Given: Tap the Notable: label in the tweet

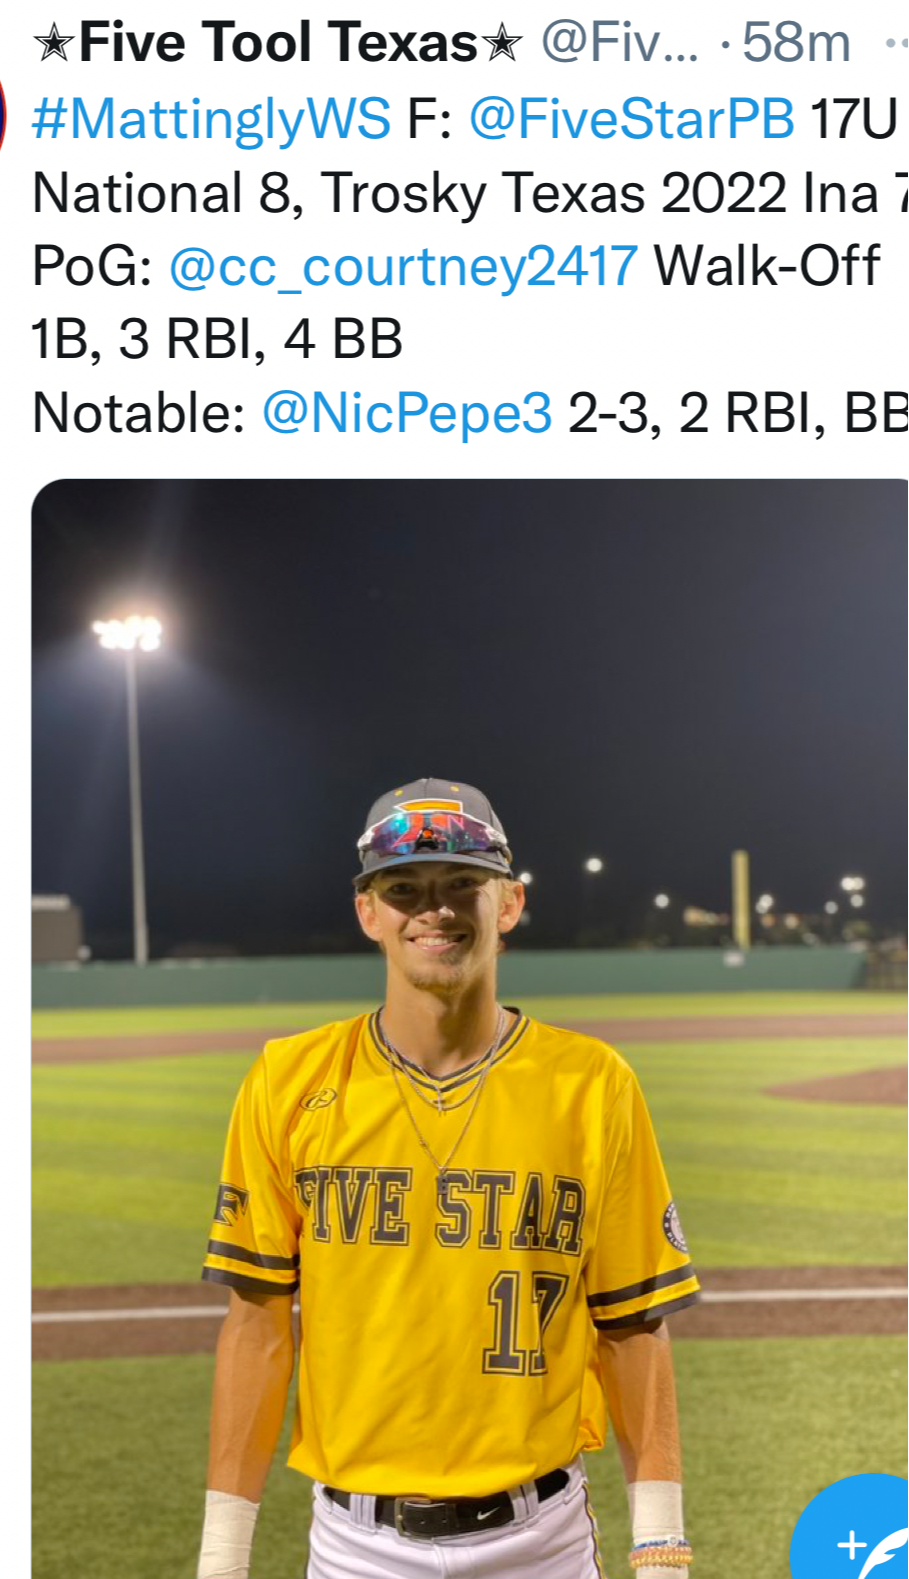Looking at the screenshot, I should [139, 412].
